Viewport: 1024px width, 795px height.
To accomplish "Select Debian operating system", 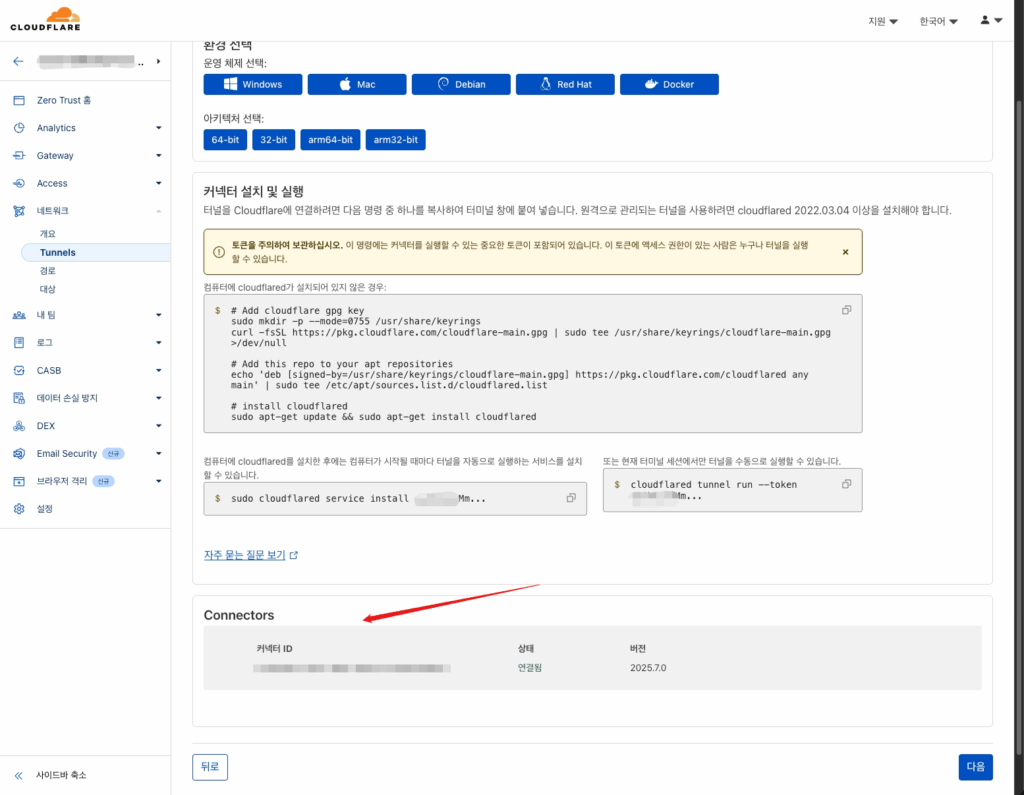I will 461,84.
